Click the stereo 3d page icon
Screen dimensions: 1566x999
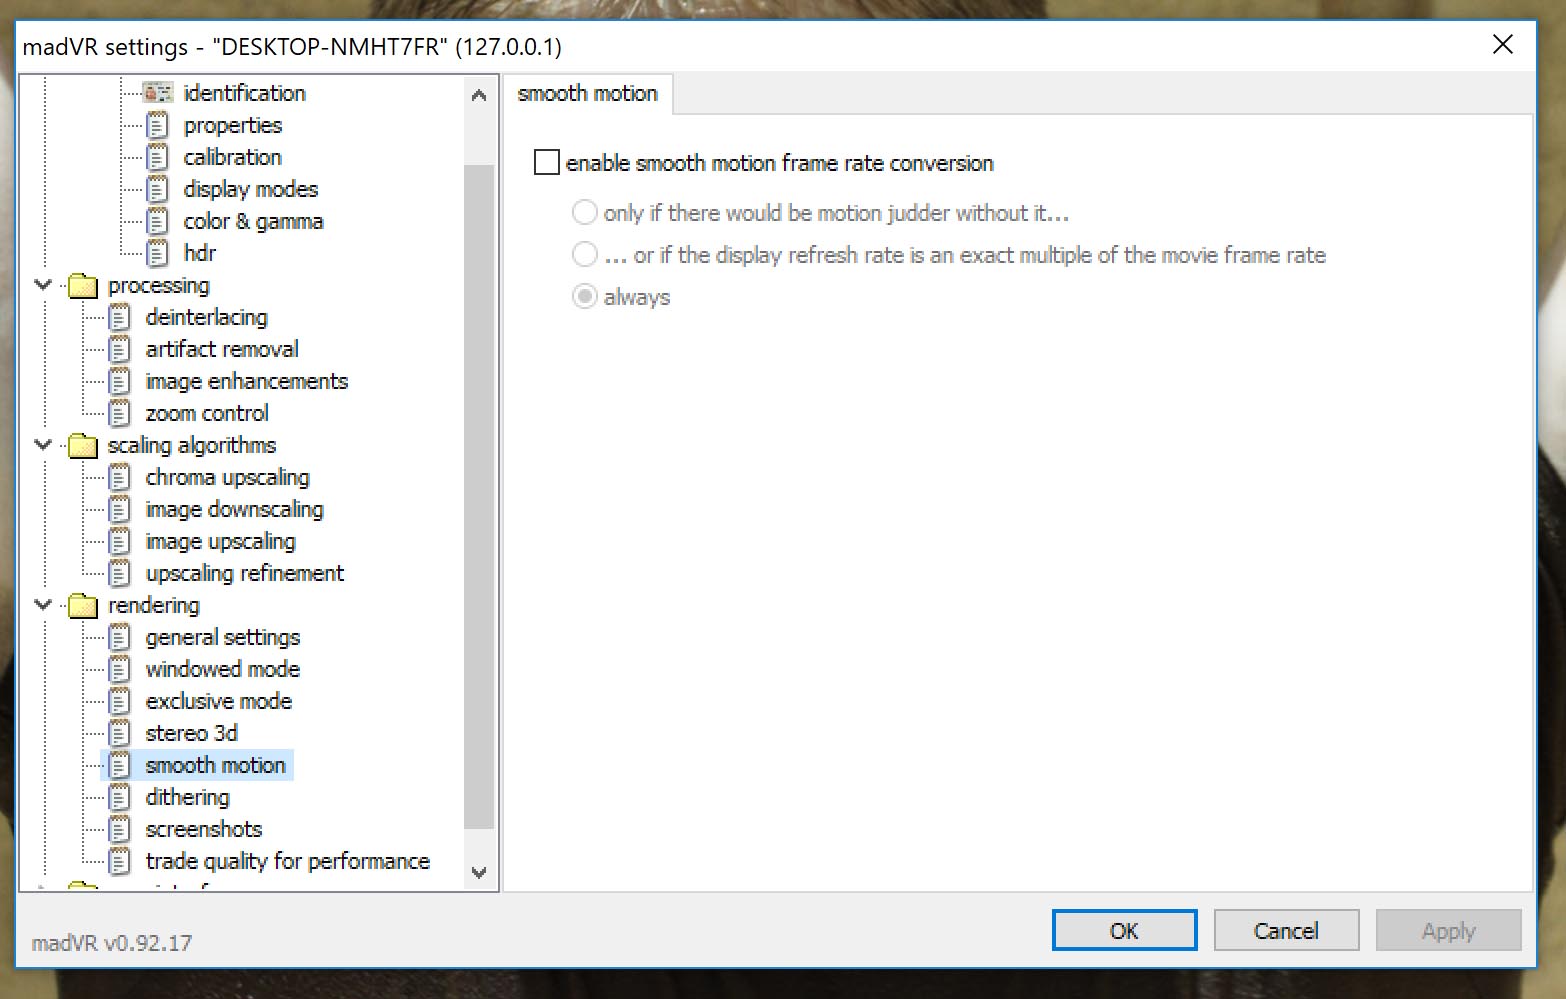(x=119, y=733)
